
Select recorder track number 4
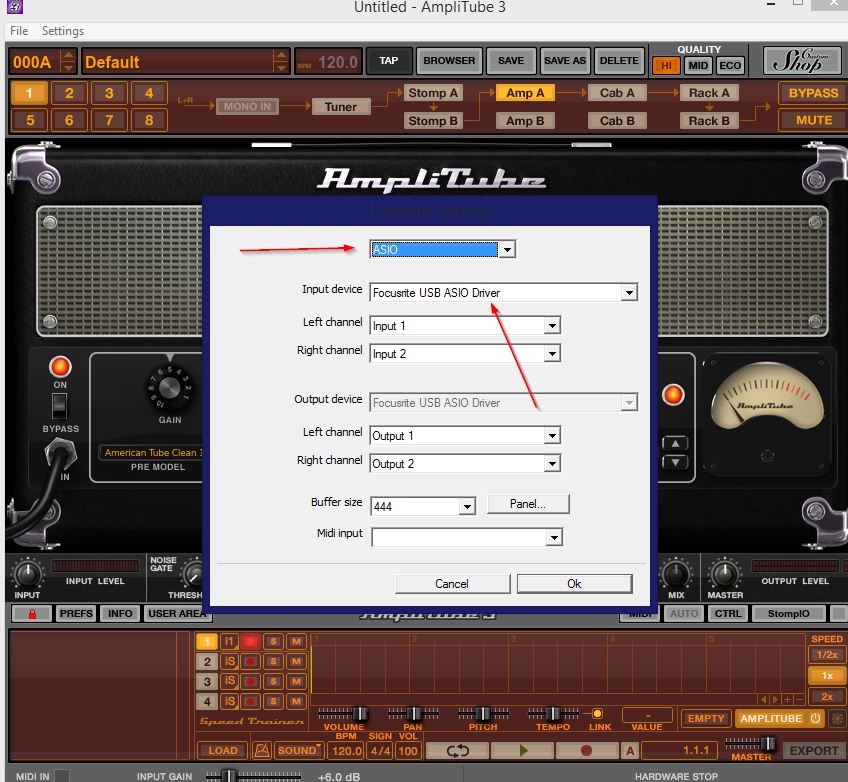(x=207, y=702)
